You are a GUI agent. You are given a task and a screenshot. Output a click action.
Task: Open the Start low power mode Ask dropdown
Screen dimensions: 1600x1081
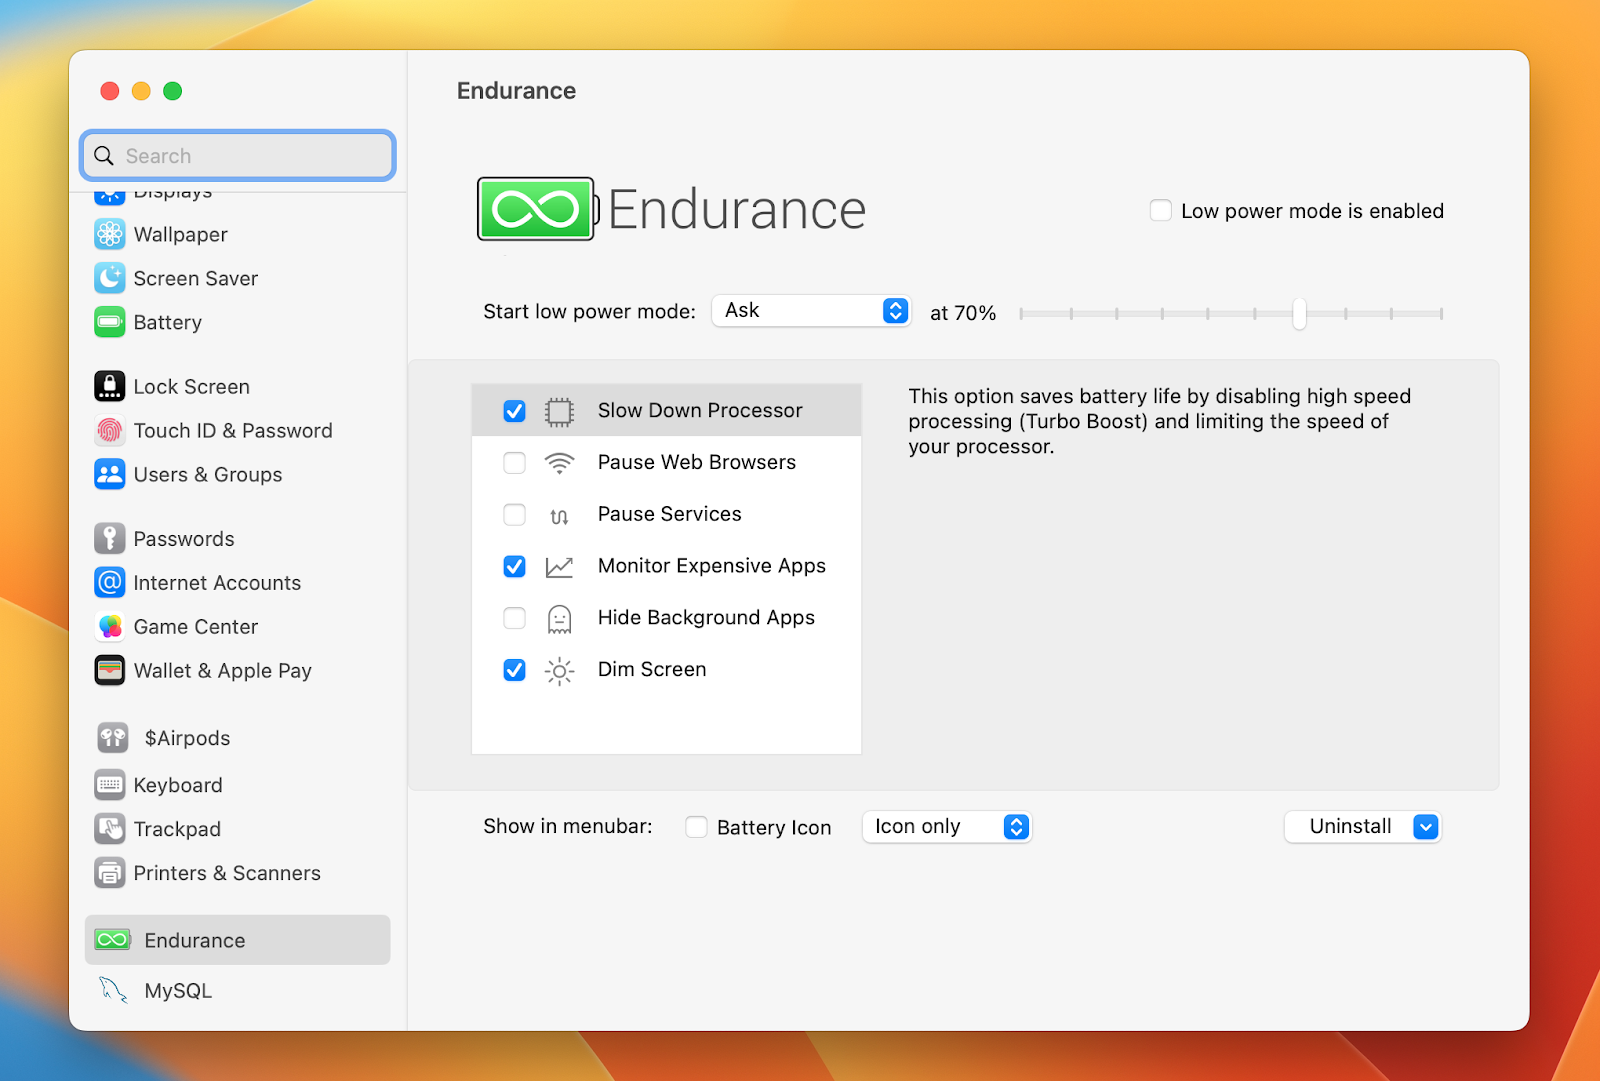(x=811, y=311)
